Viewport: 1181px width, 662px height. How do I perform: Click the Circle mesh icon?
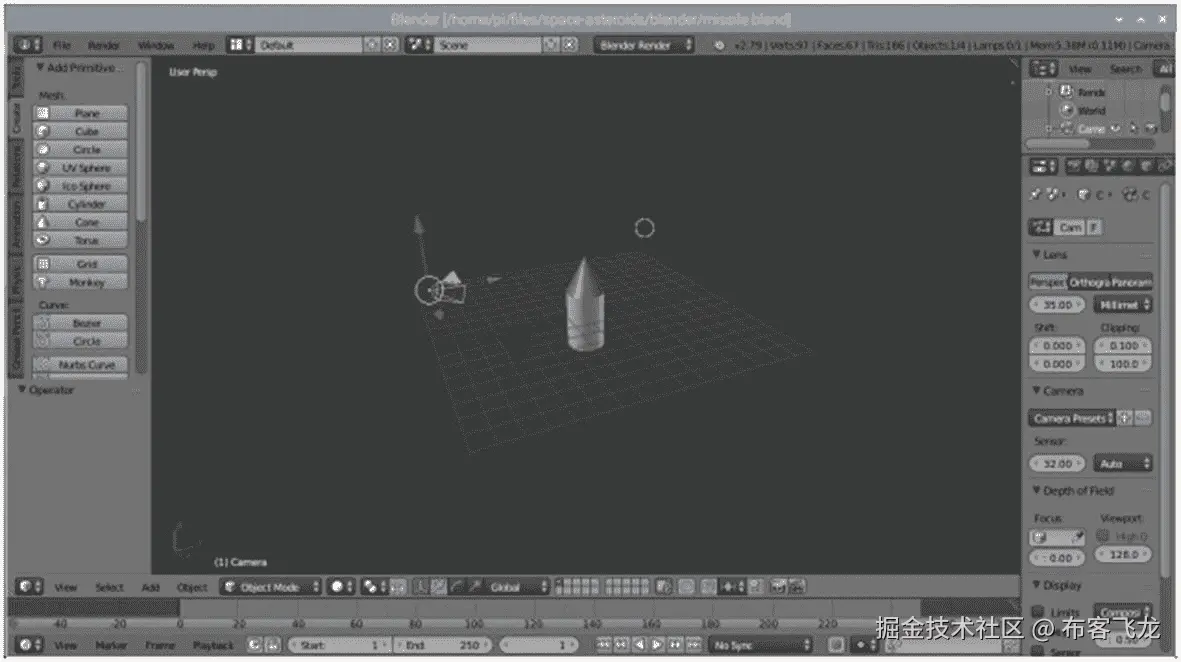pyautogui.click(x=43, y=149)
